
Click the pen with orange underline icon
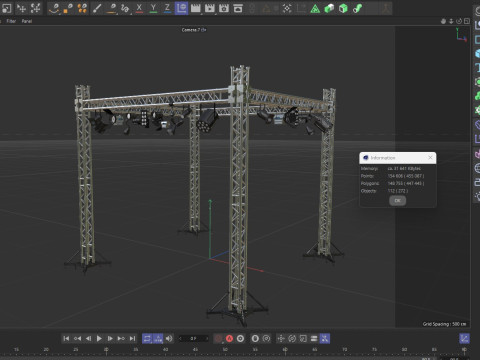111,8
